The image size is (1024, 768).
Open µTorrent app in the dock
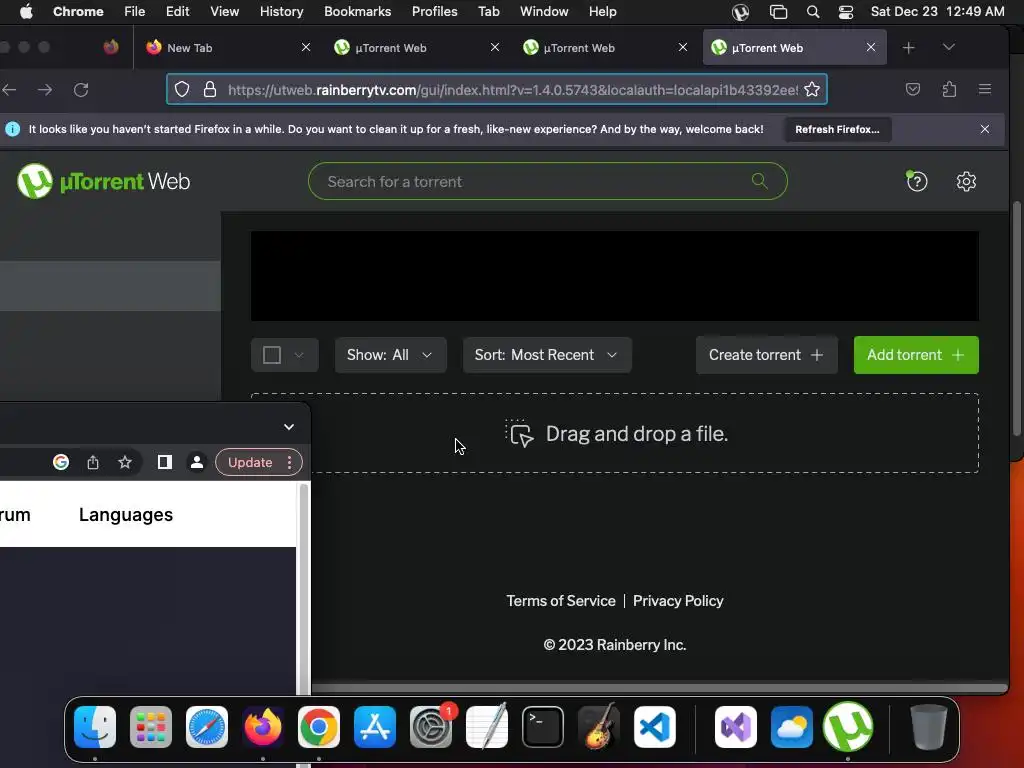pyautogui.click(x=848, y=727)
